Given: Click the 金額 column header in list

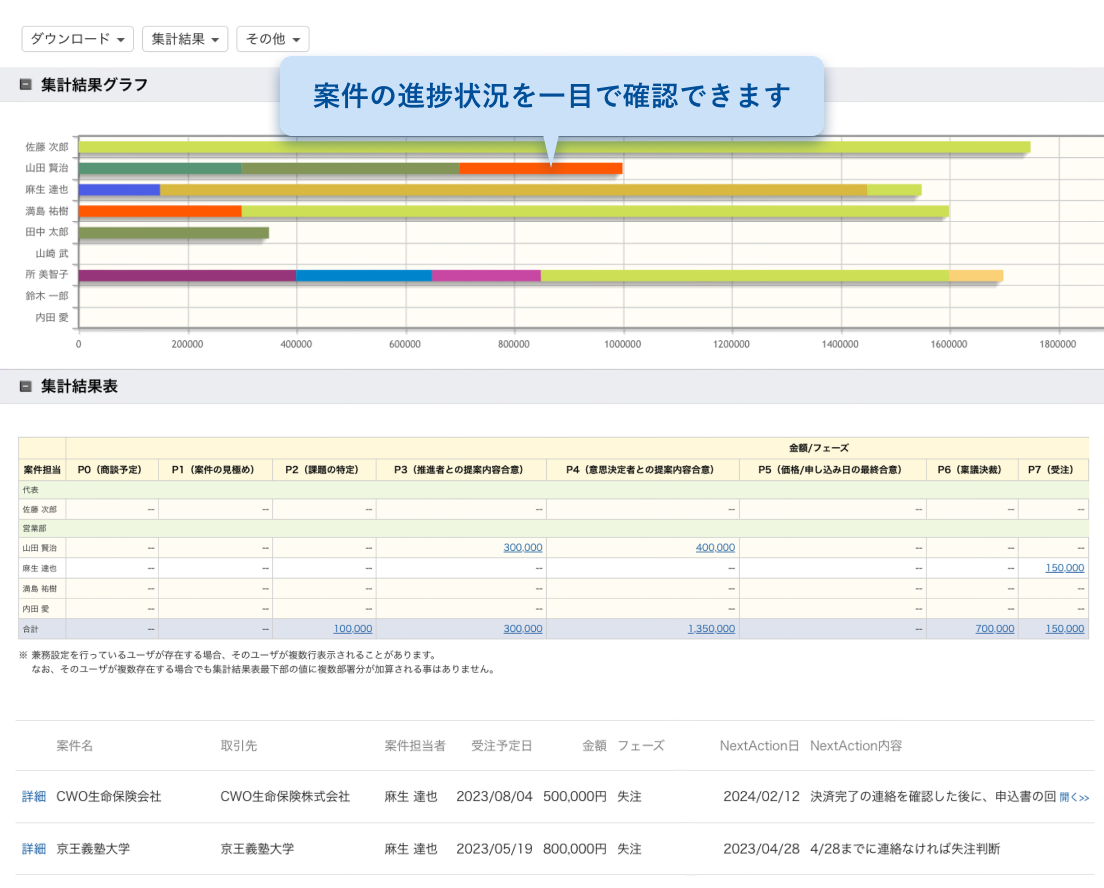Looking at the screenshot, I should click(x=594, y=746).
